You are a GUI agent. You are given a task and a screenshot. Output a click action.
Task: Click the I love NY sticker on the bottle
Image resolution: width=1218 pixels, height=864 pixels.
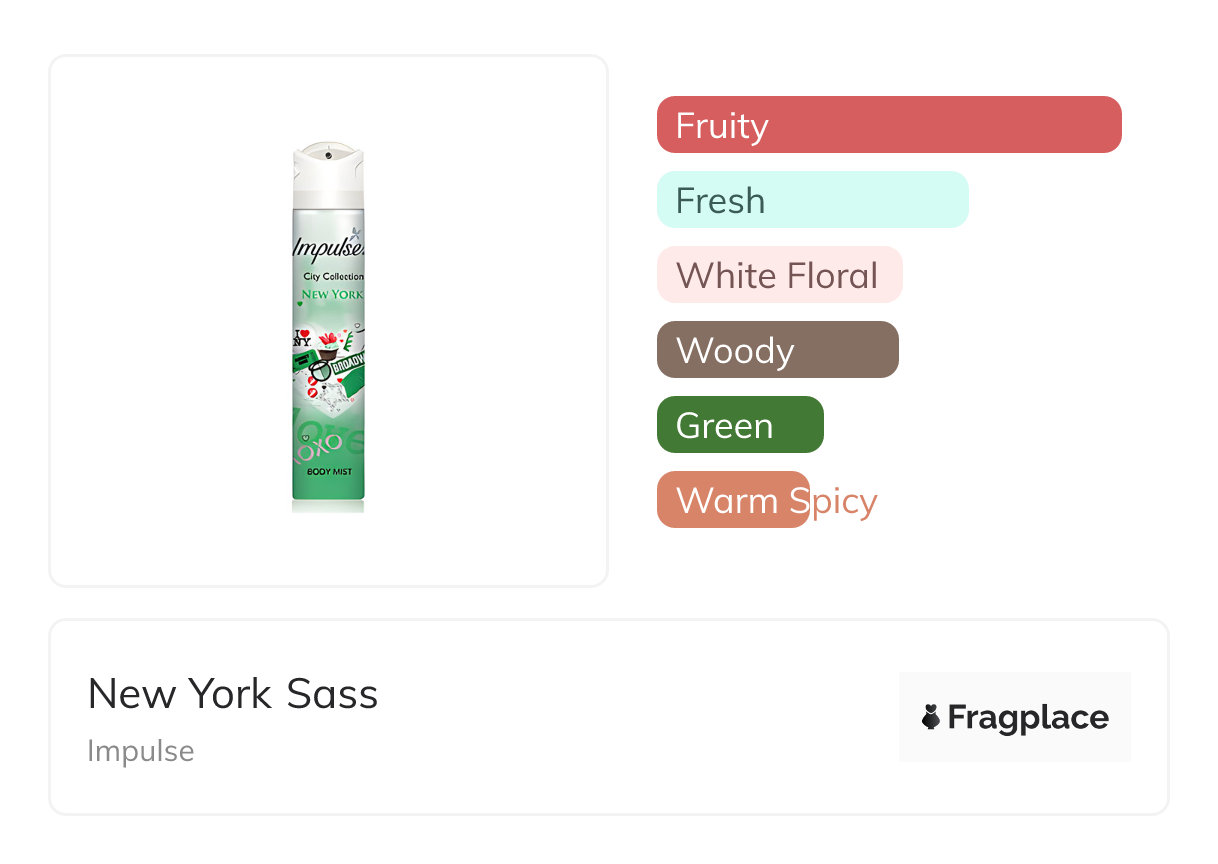tap(302, 338)
